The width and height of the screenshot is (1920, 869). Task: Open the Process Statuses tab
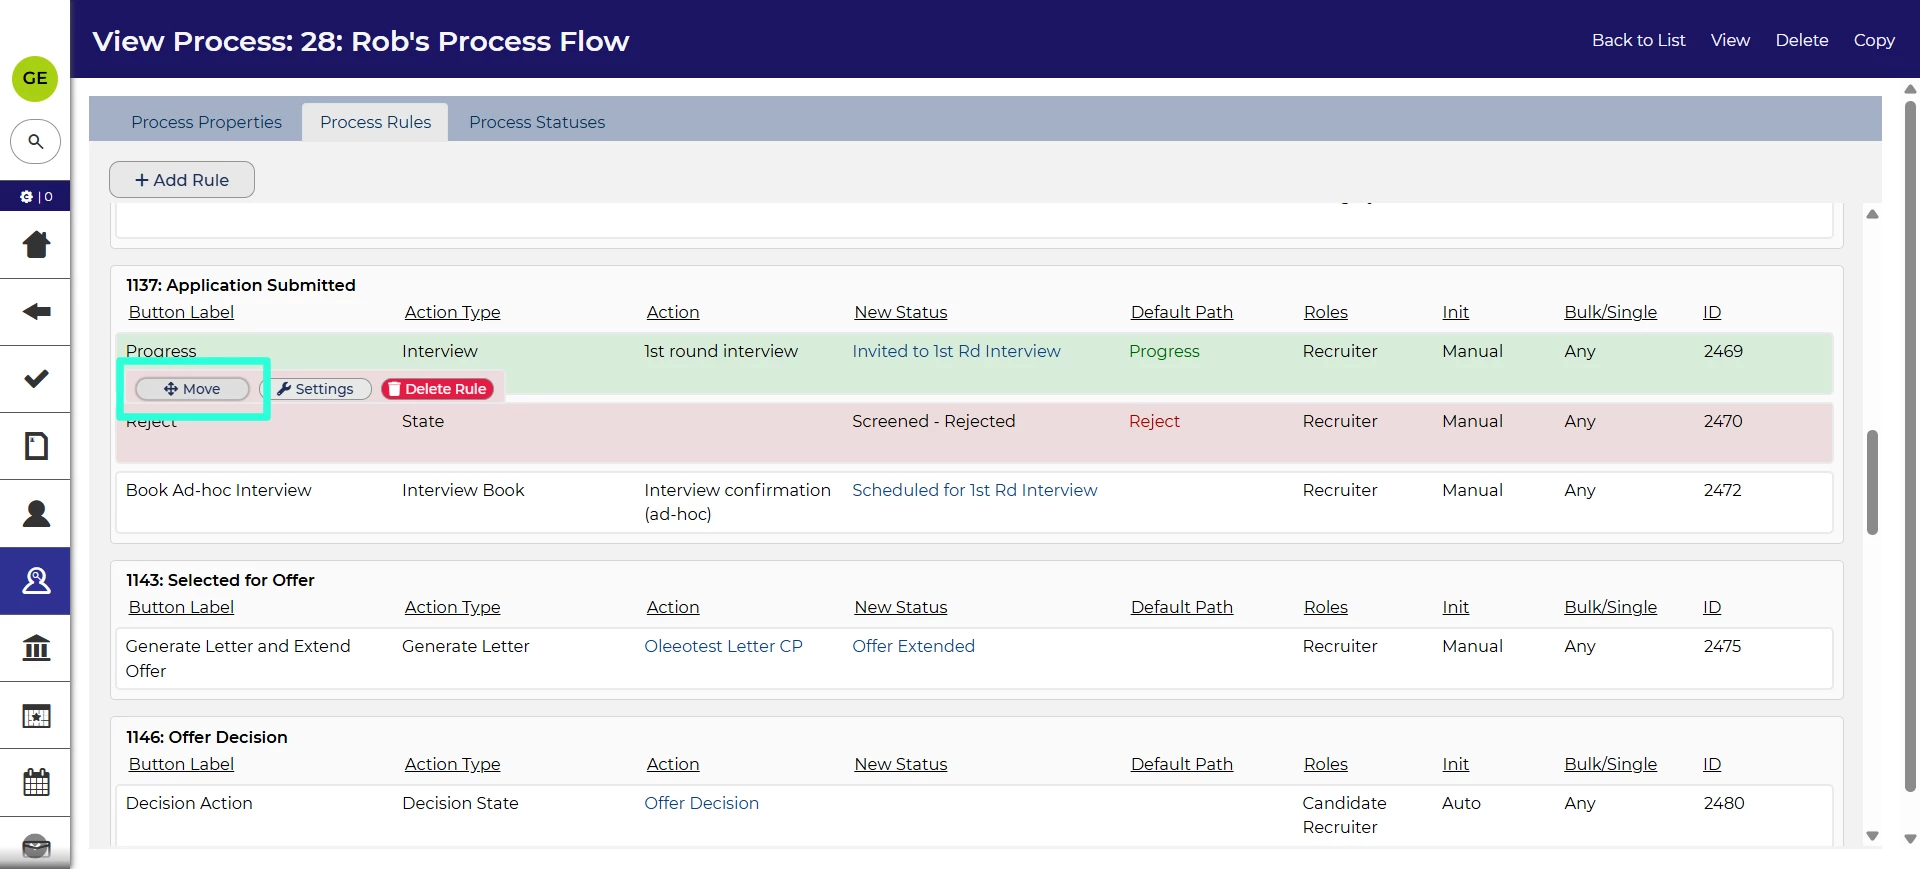click(537, 122)
